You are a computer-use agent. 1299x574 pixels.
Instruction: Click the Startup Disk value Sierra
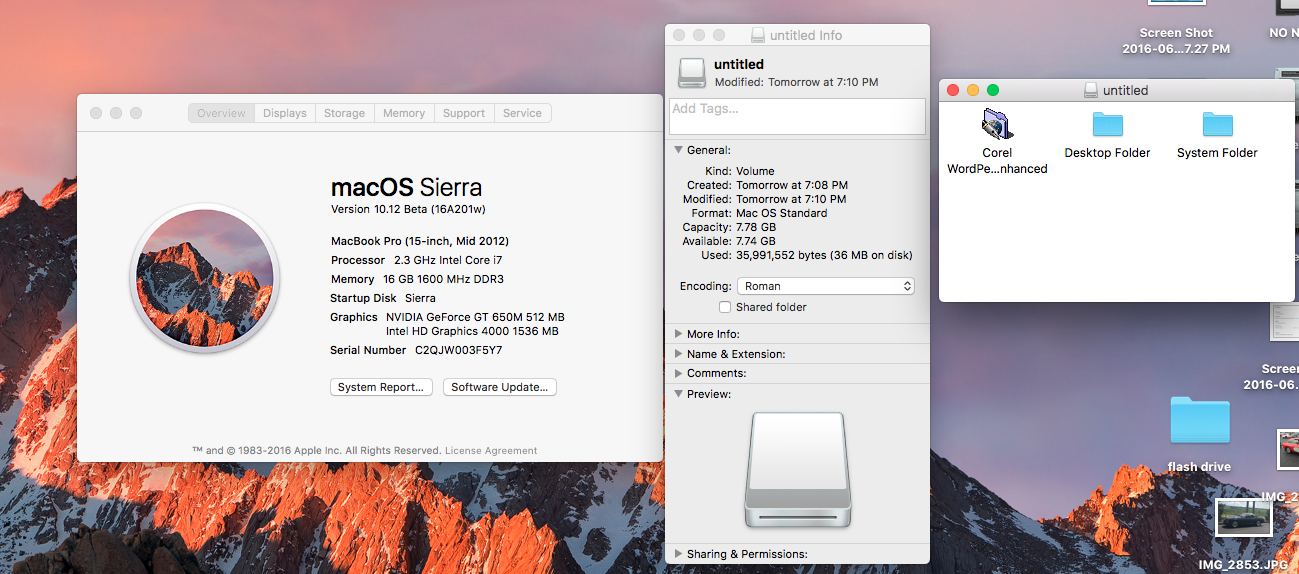(x=420, y=298)
